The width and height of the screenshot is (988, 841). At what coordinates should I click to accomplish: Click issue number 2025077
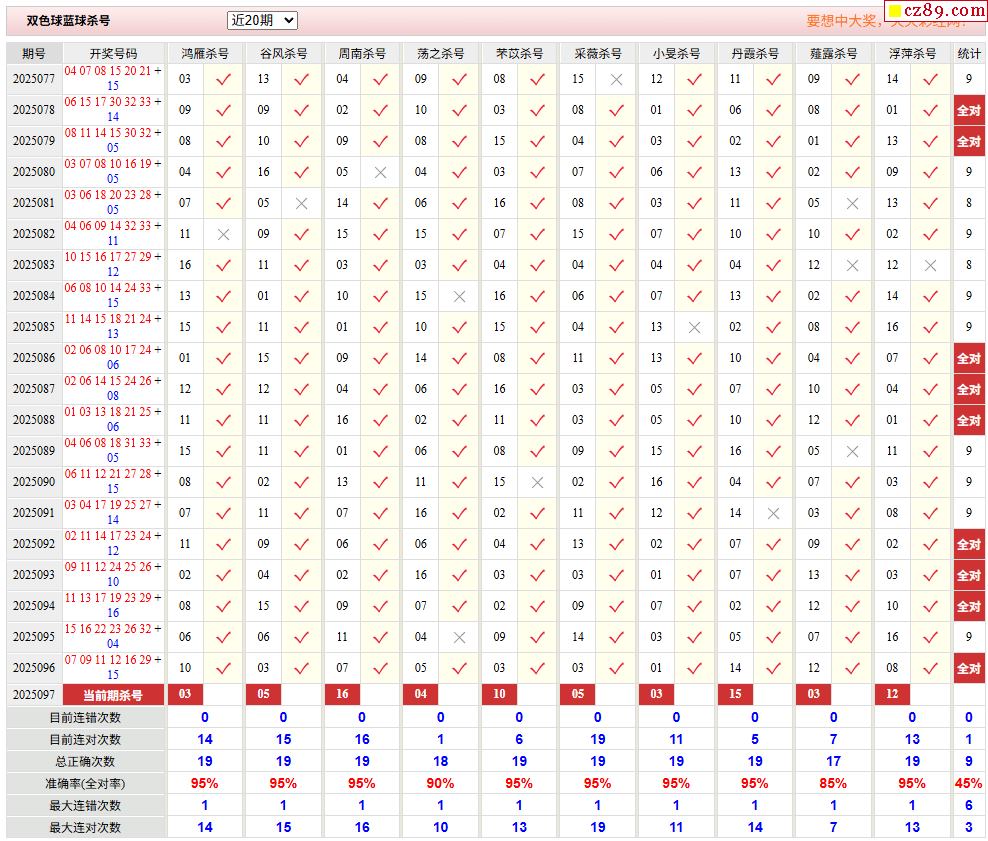[x=34, y=79]
